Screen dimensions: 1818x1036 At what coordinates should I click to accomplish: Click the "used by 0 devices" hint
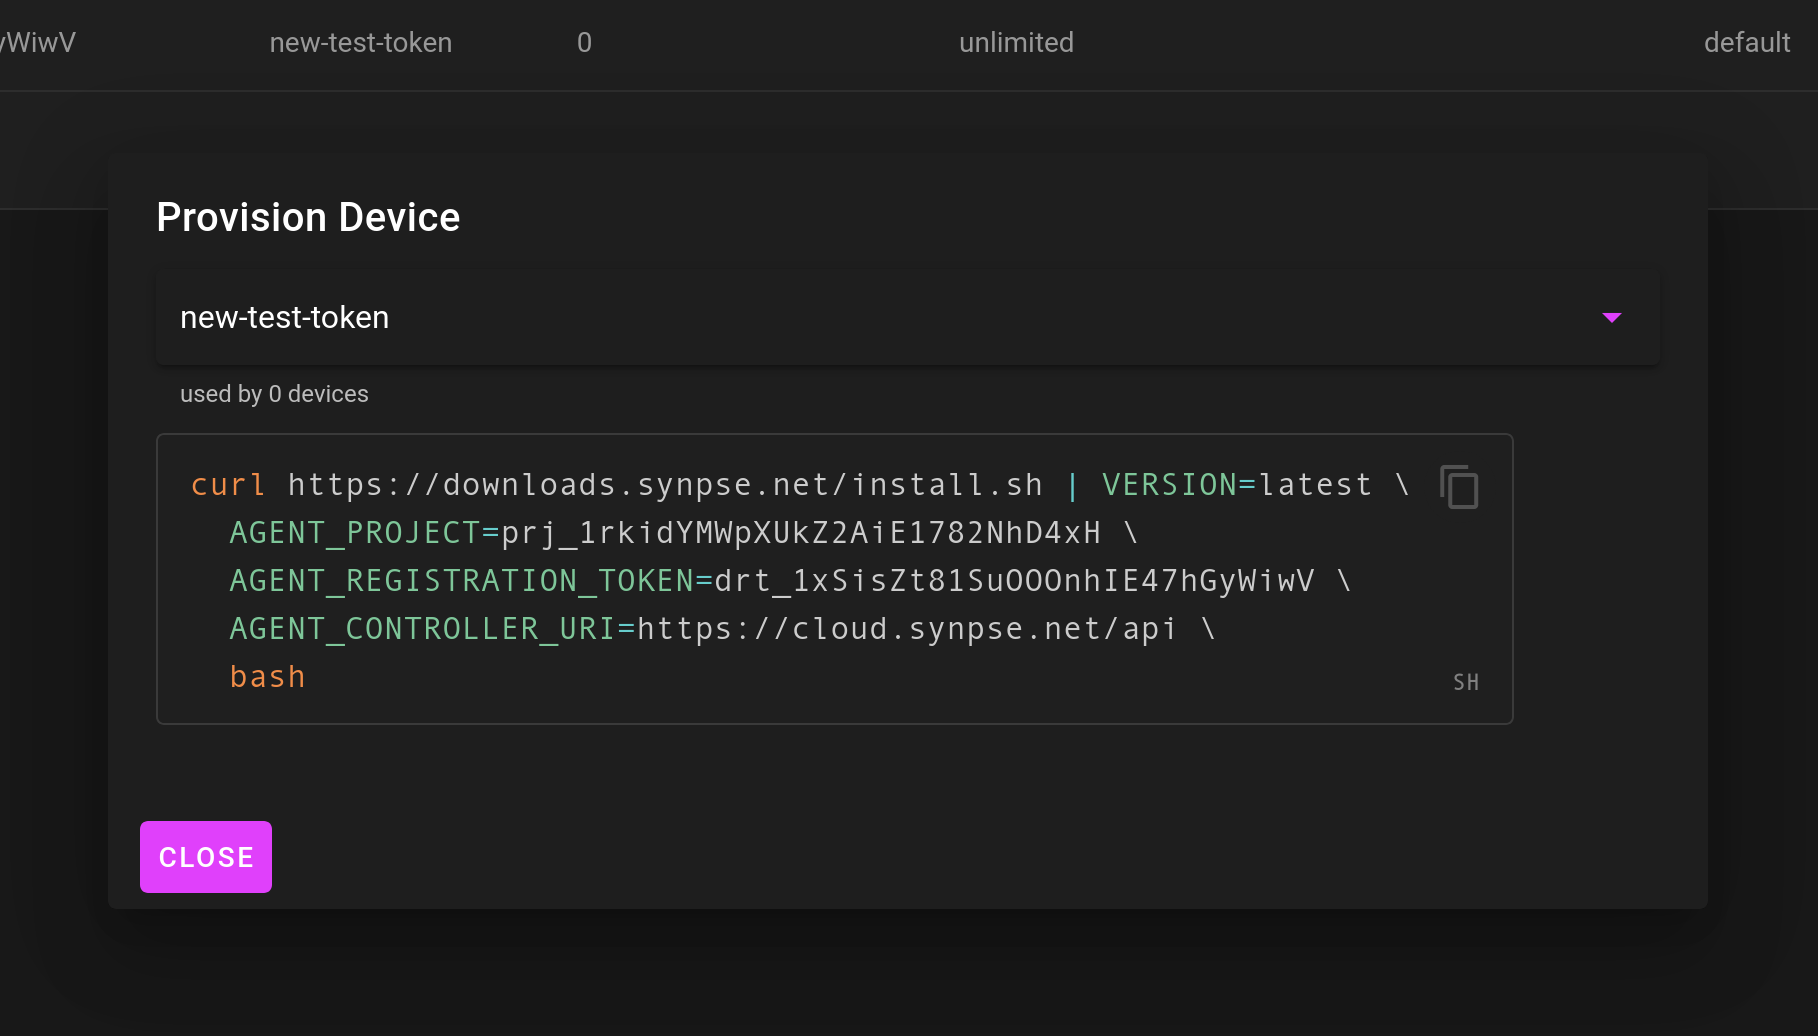[274, 394]
